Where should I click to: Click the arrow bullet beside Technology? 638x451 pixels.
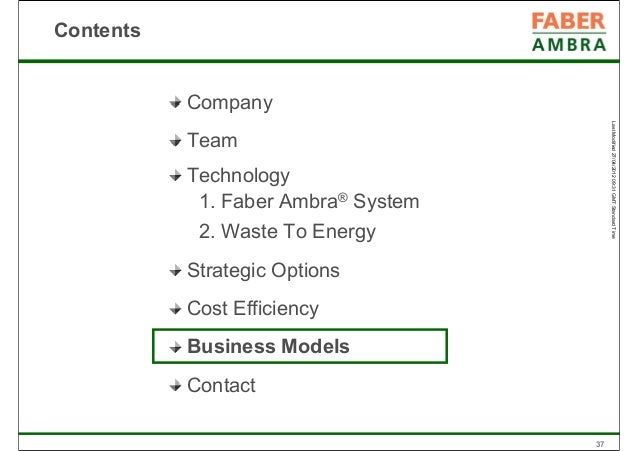point(175,176)
